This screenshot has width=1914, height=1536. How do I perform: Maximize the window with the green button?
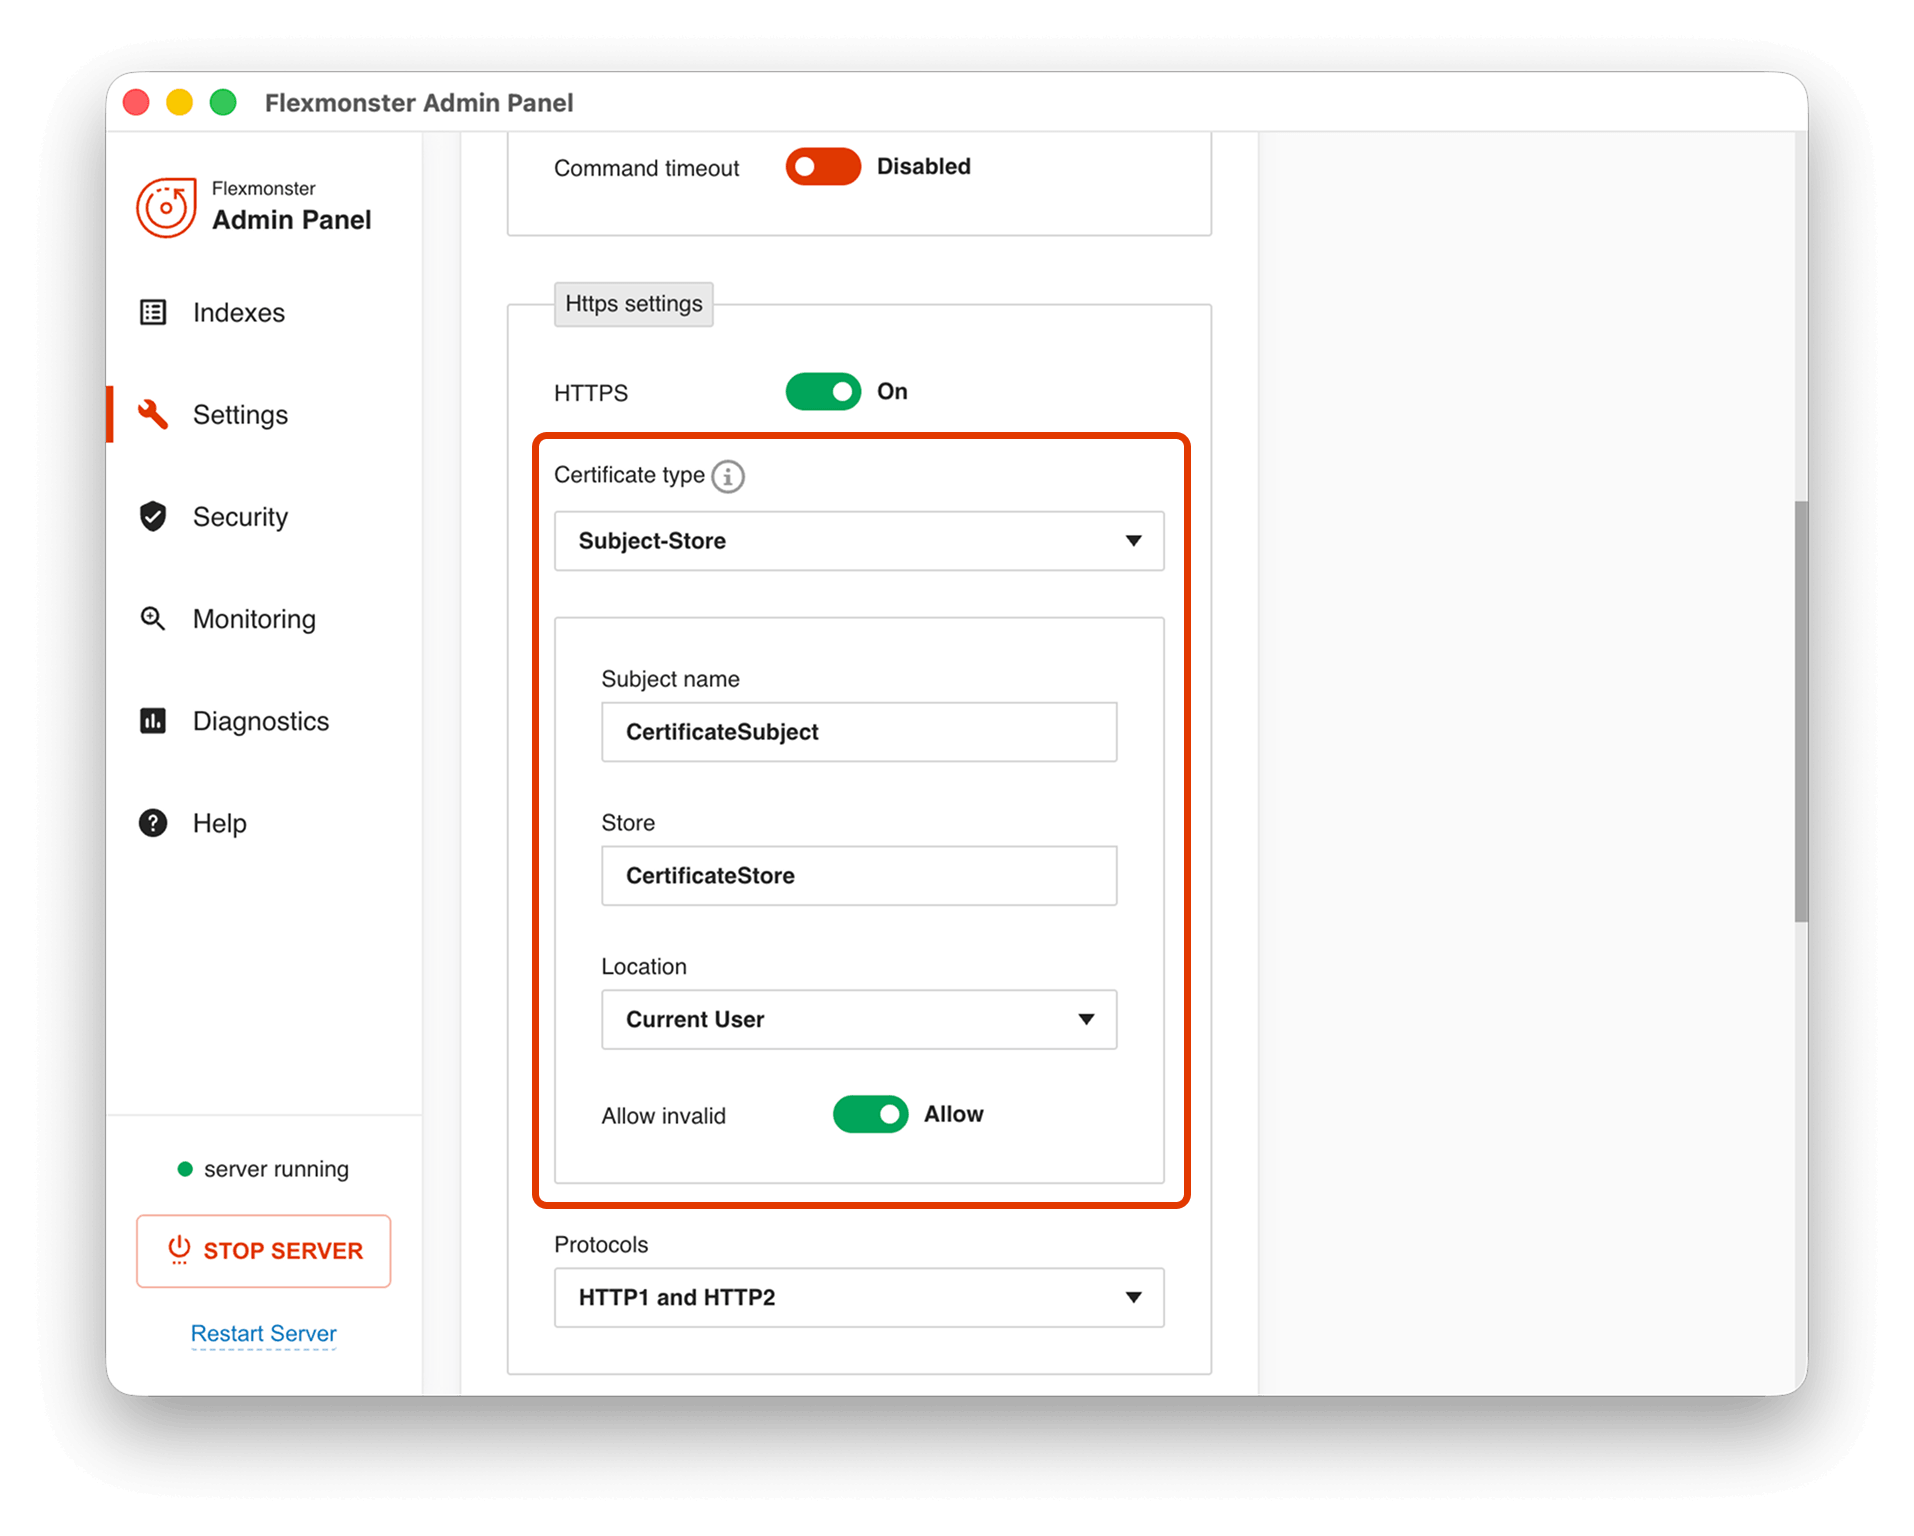pos(223,102)
